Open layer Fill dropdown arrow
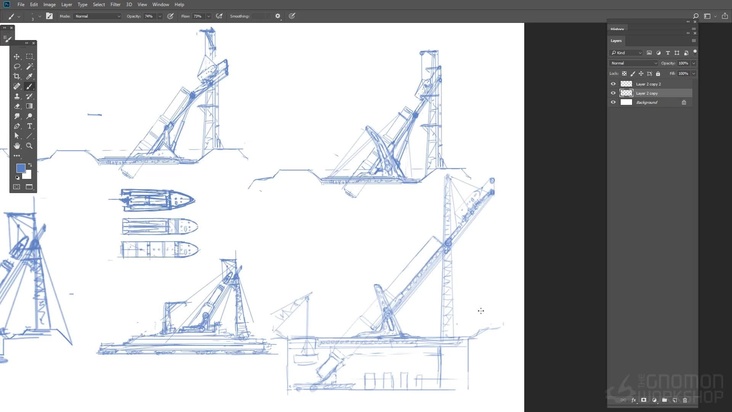 click(x=694, y=74)
